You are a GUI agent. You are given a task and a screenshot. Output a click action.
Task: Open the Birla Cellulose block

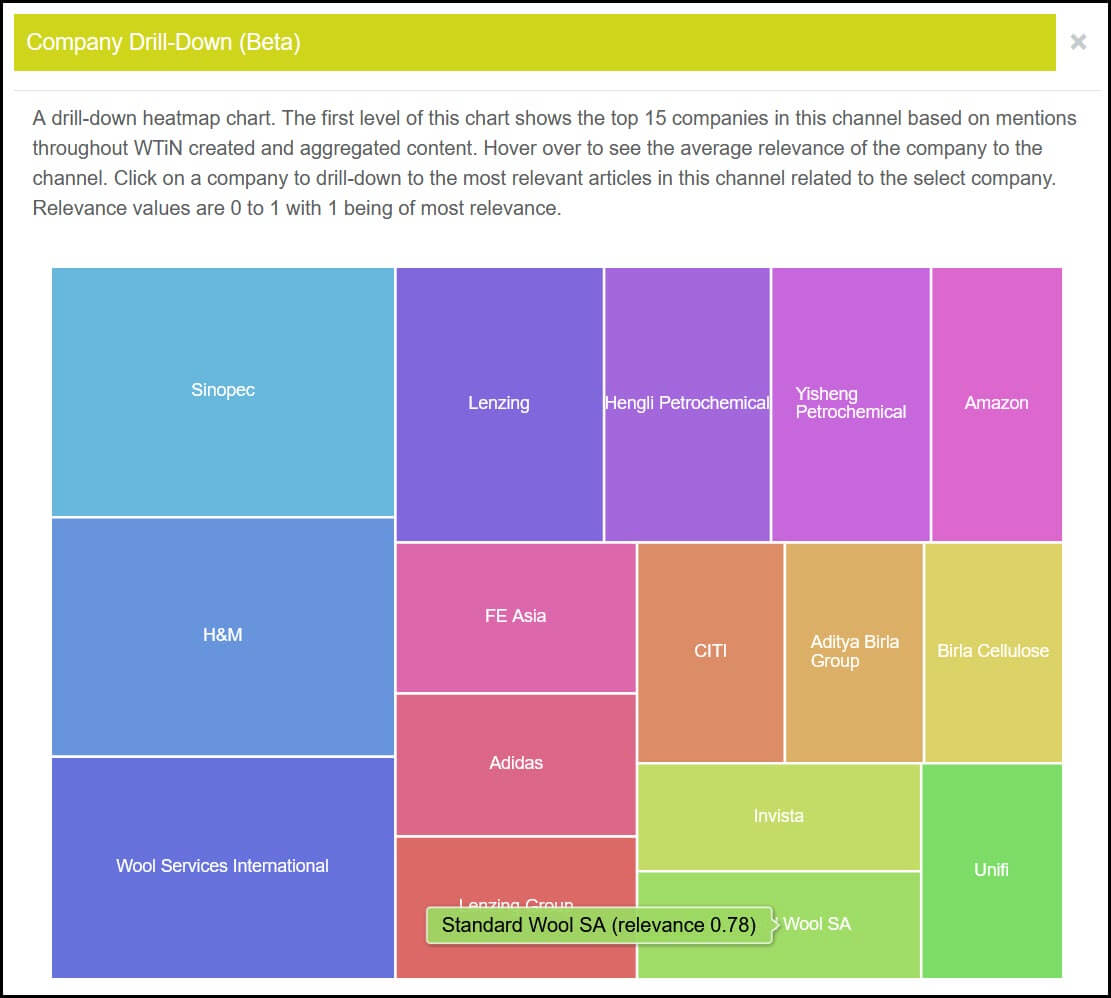(x=993, y=652)
